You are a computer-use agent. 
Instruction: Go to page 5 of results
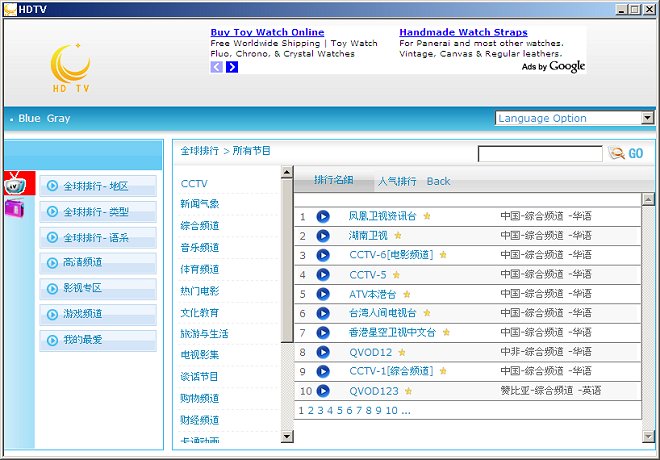340,410
